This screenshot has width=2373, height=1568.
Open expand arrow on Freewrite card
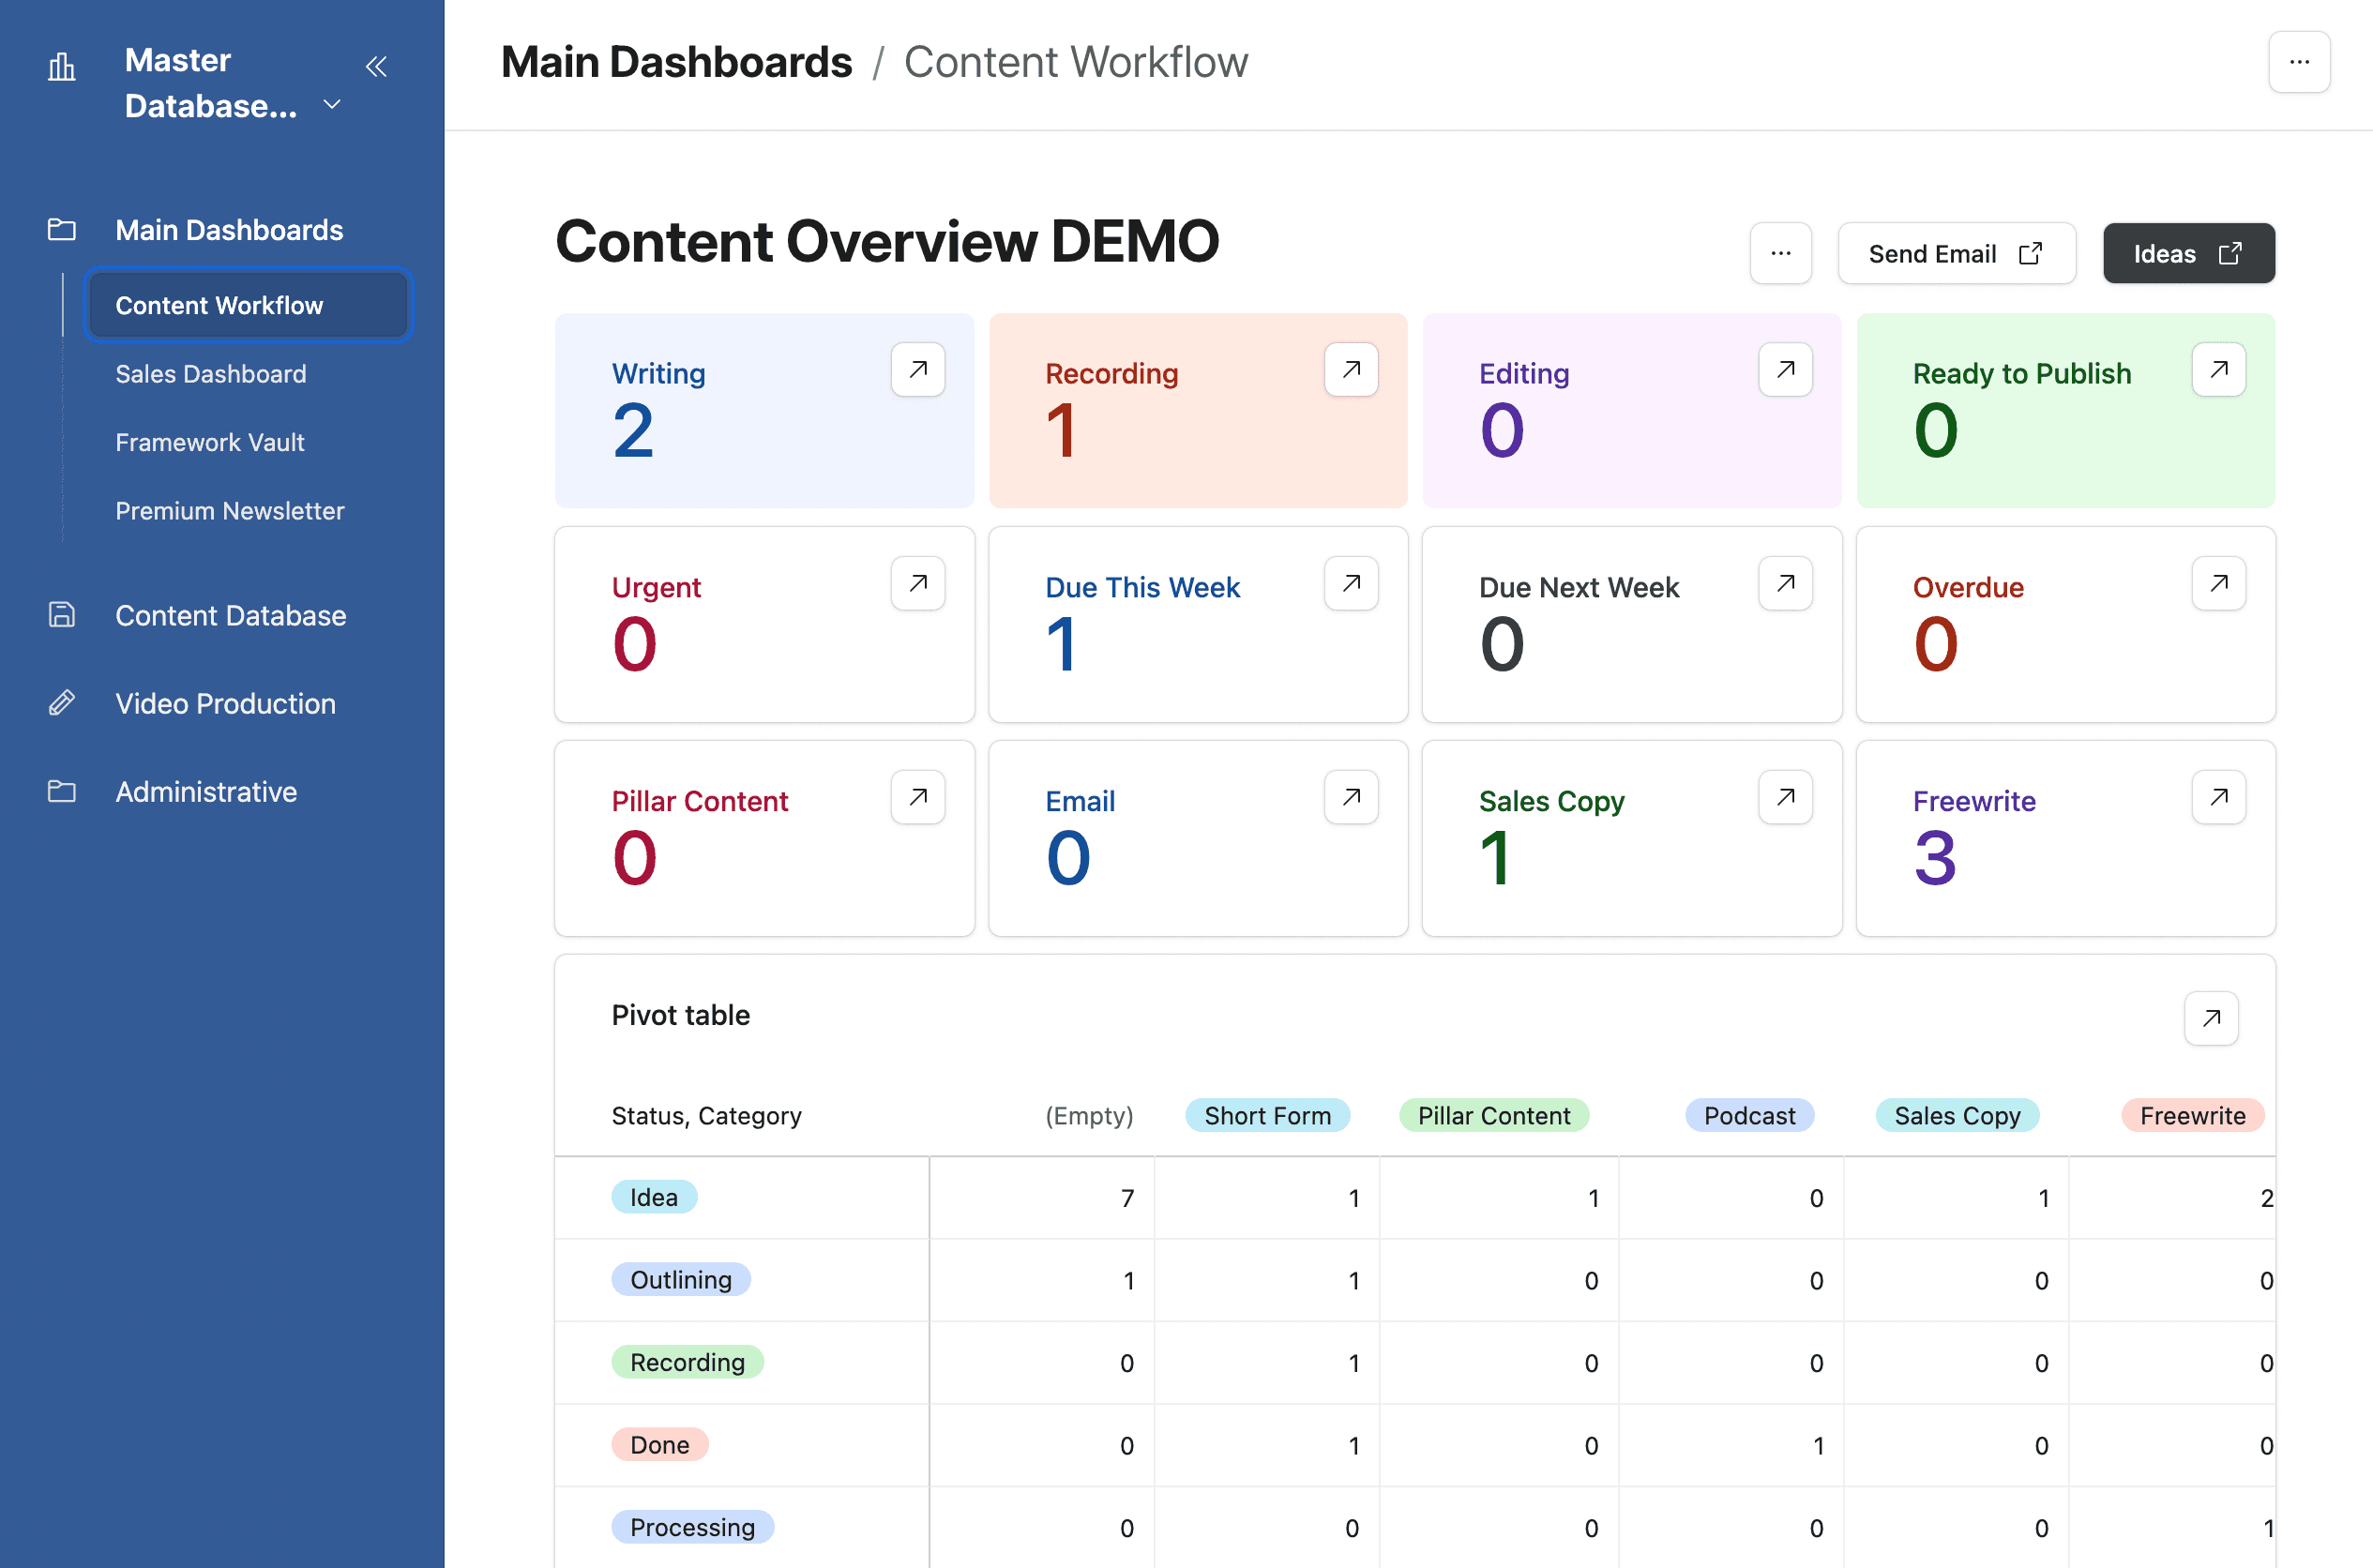click(x=2218, y=797)
